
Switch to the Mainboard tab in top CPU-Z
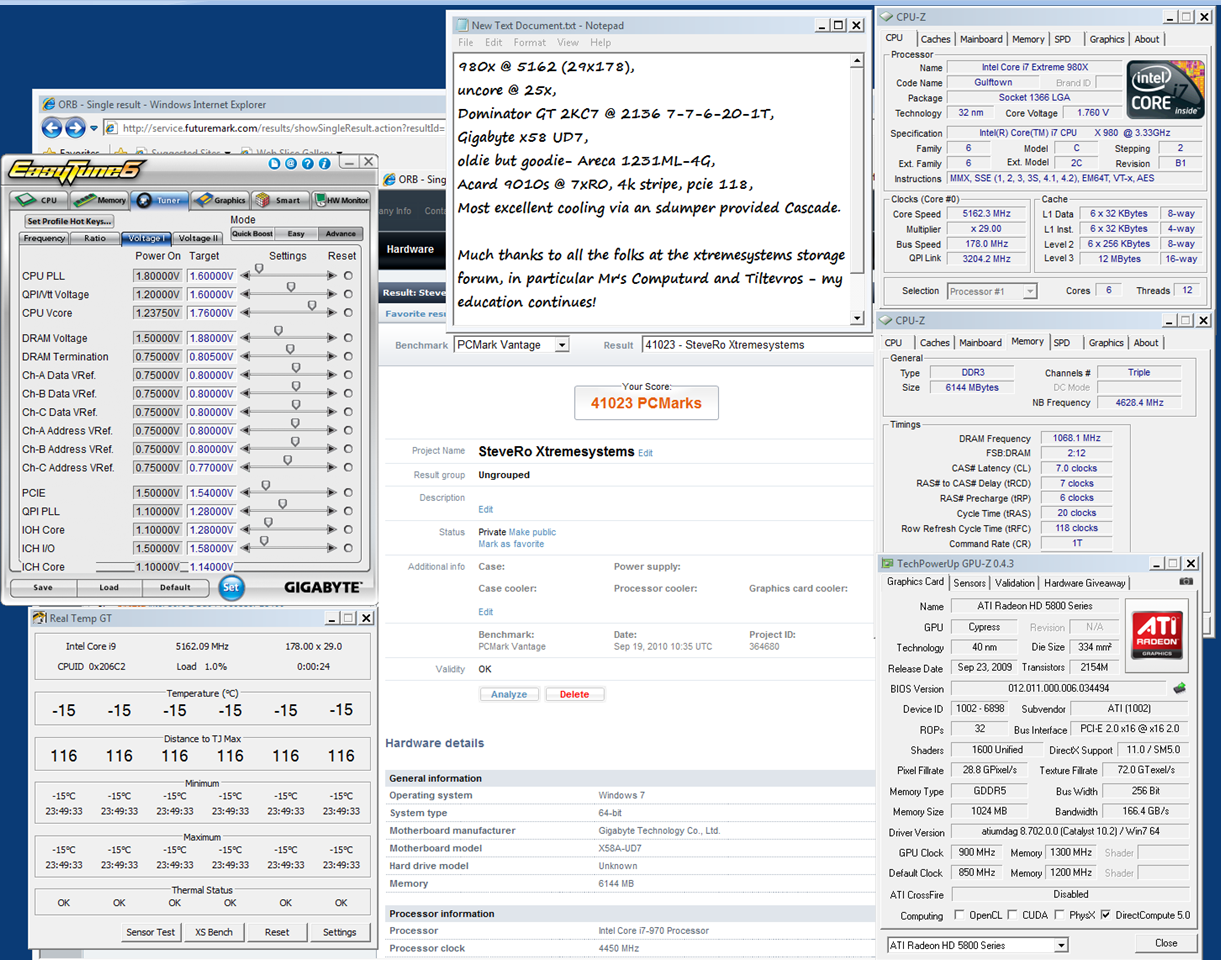coord(981,39)
